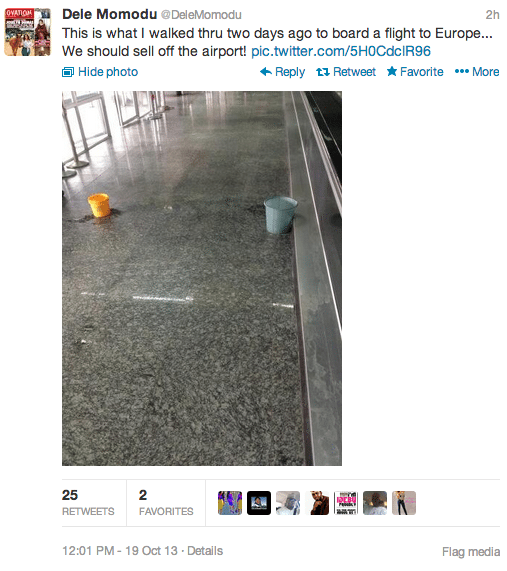Open the pic.twitter.com/5H0CdcIR96 link
Screen dimensions: 507x571
click(x=341, y=51)
